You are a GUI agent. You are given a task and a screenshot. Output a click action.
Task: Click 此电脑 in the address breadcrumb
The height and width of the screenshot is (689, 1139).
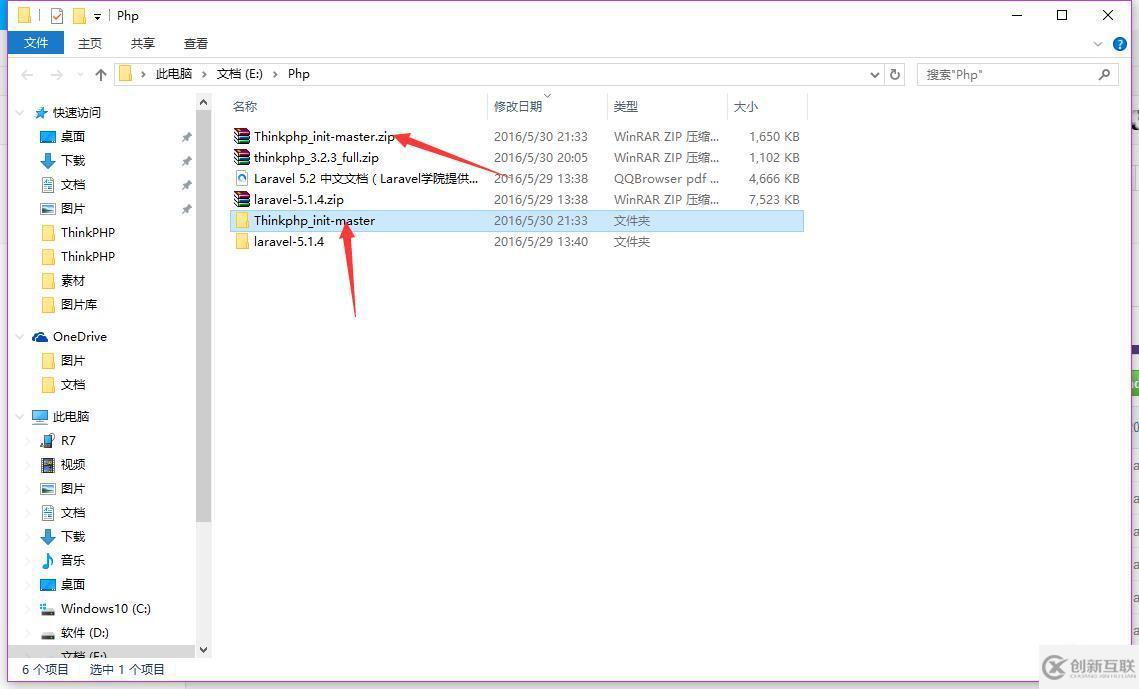(x=174, y=74)
